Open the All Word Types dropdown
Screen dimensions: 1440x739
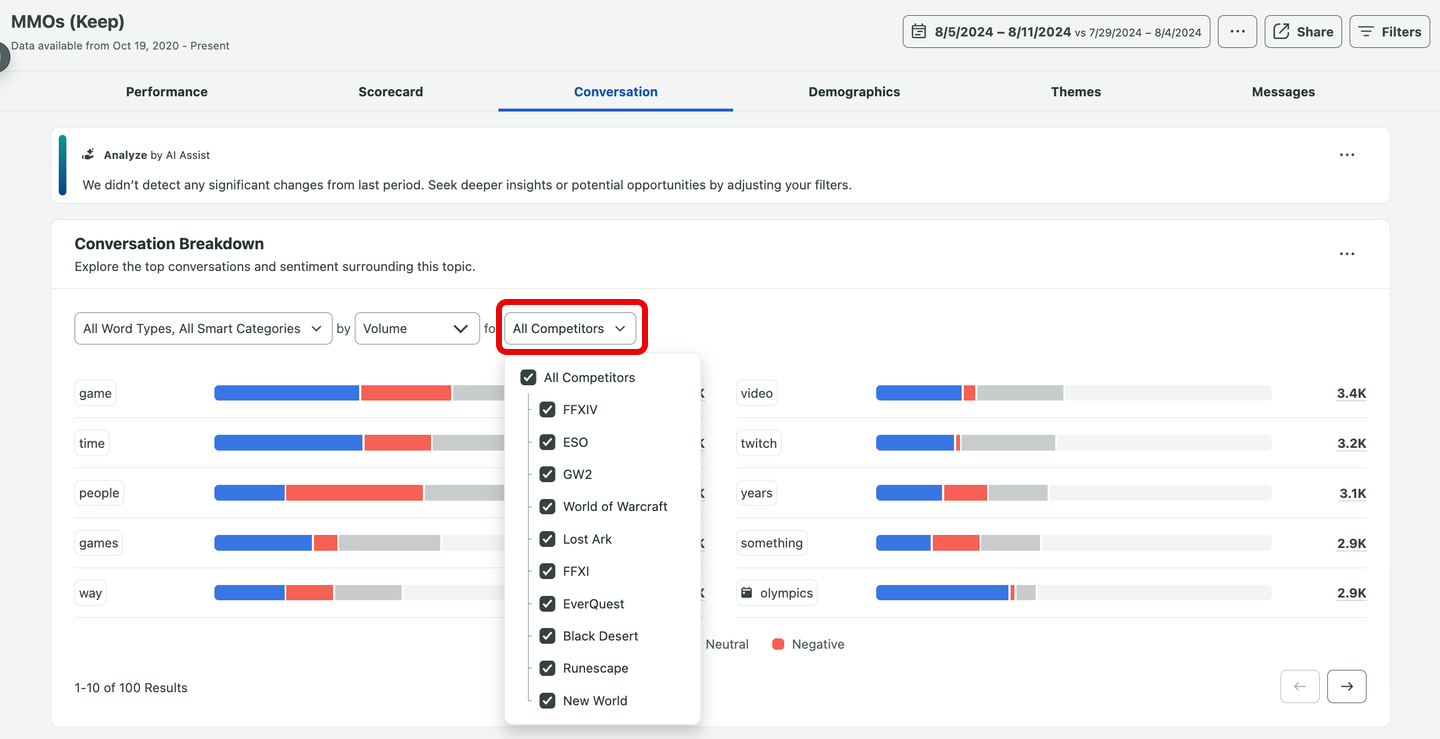(203, 328)
